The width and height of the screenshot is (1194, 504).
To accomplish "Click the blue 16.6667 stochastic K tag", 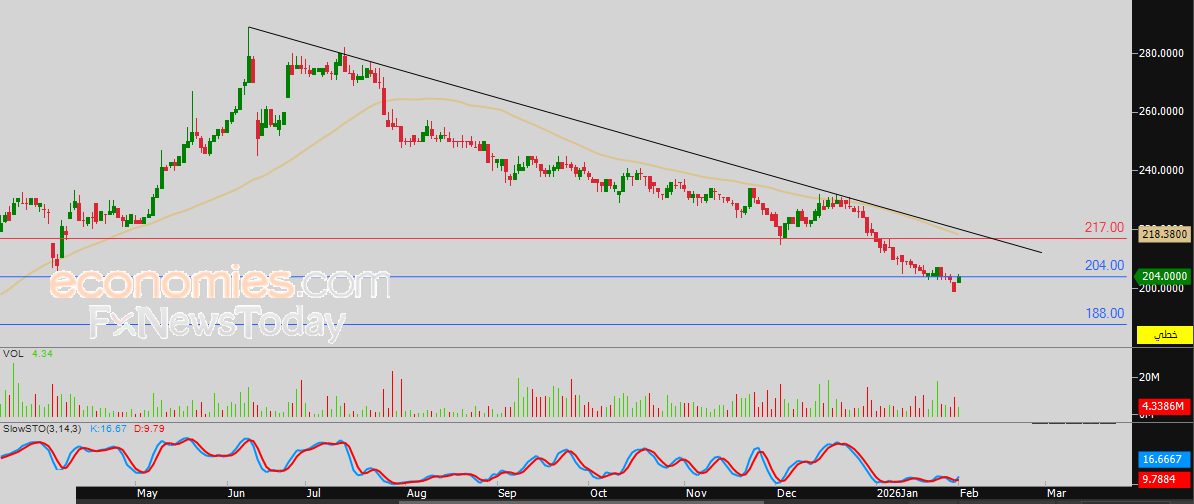I will [x=1162, y=459].
